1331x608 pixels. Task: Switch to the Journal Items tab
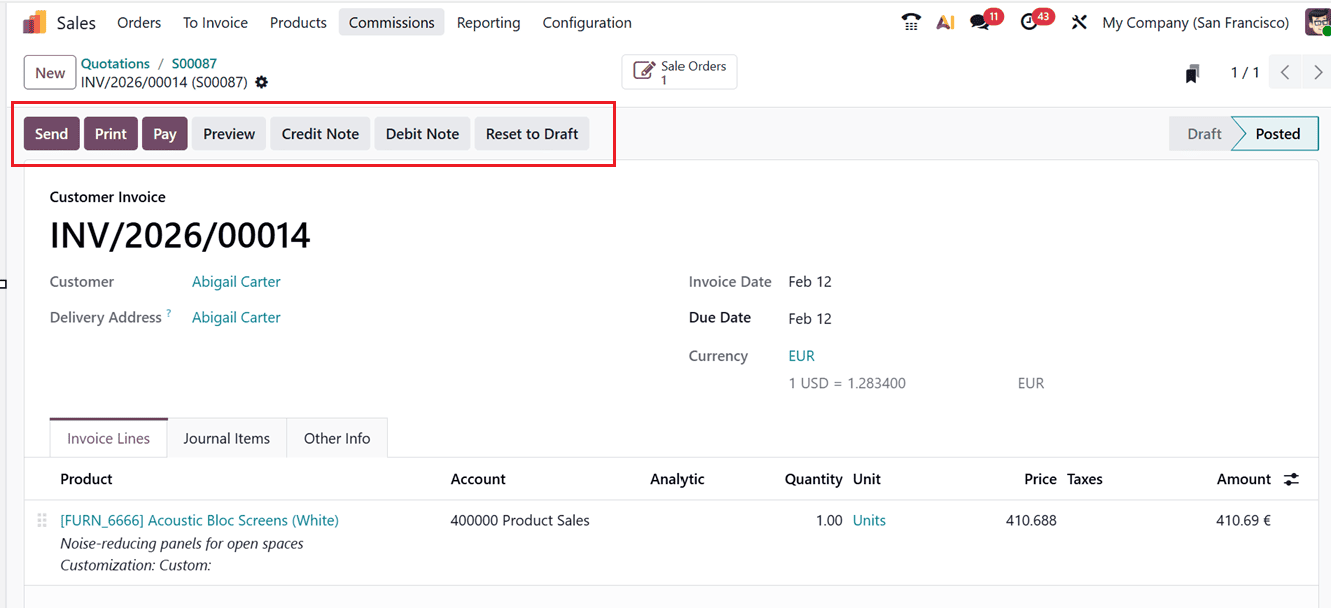[x=226, y=437]
